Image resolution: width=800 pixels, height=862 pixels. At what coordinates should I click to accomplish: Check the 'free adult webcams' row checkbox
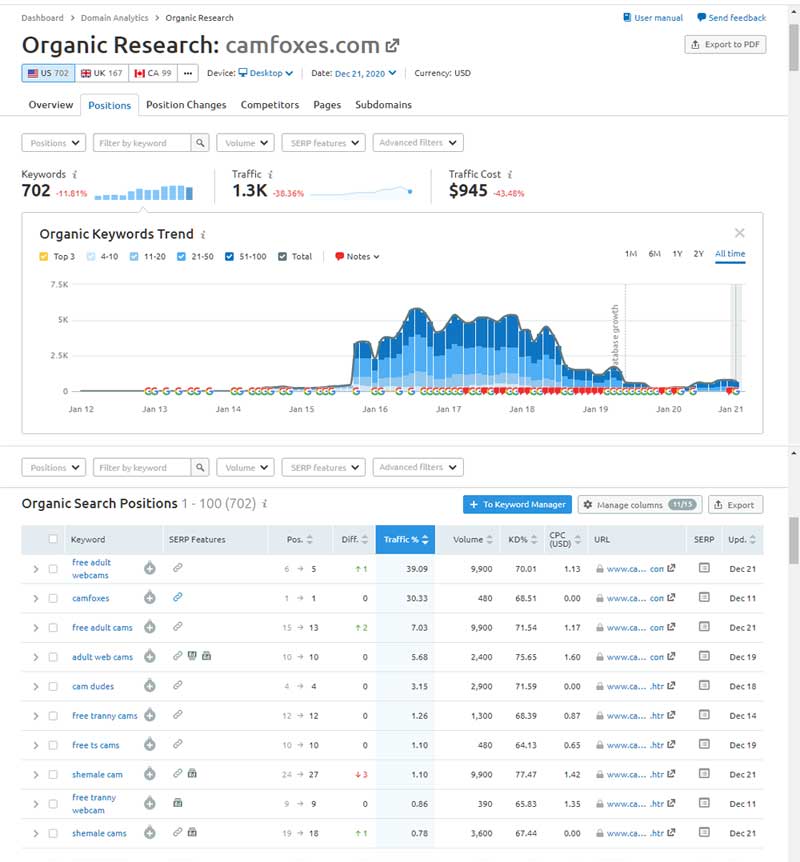click(x=53, y=569)
